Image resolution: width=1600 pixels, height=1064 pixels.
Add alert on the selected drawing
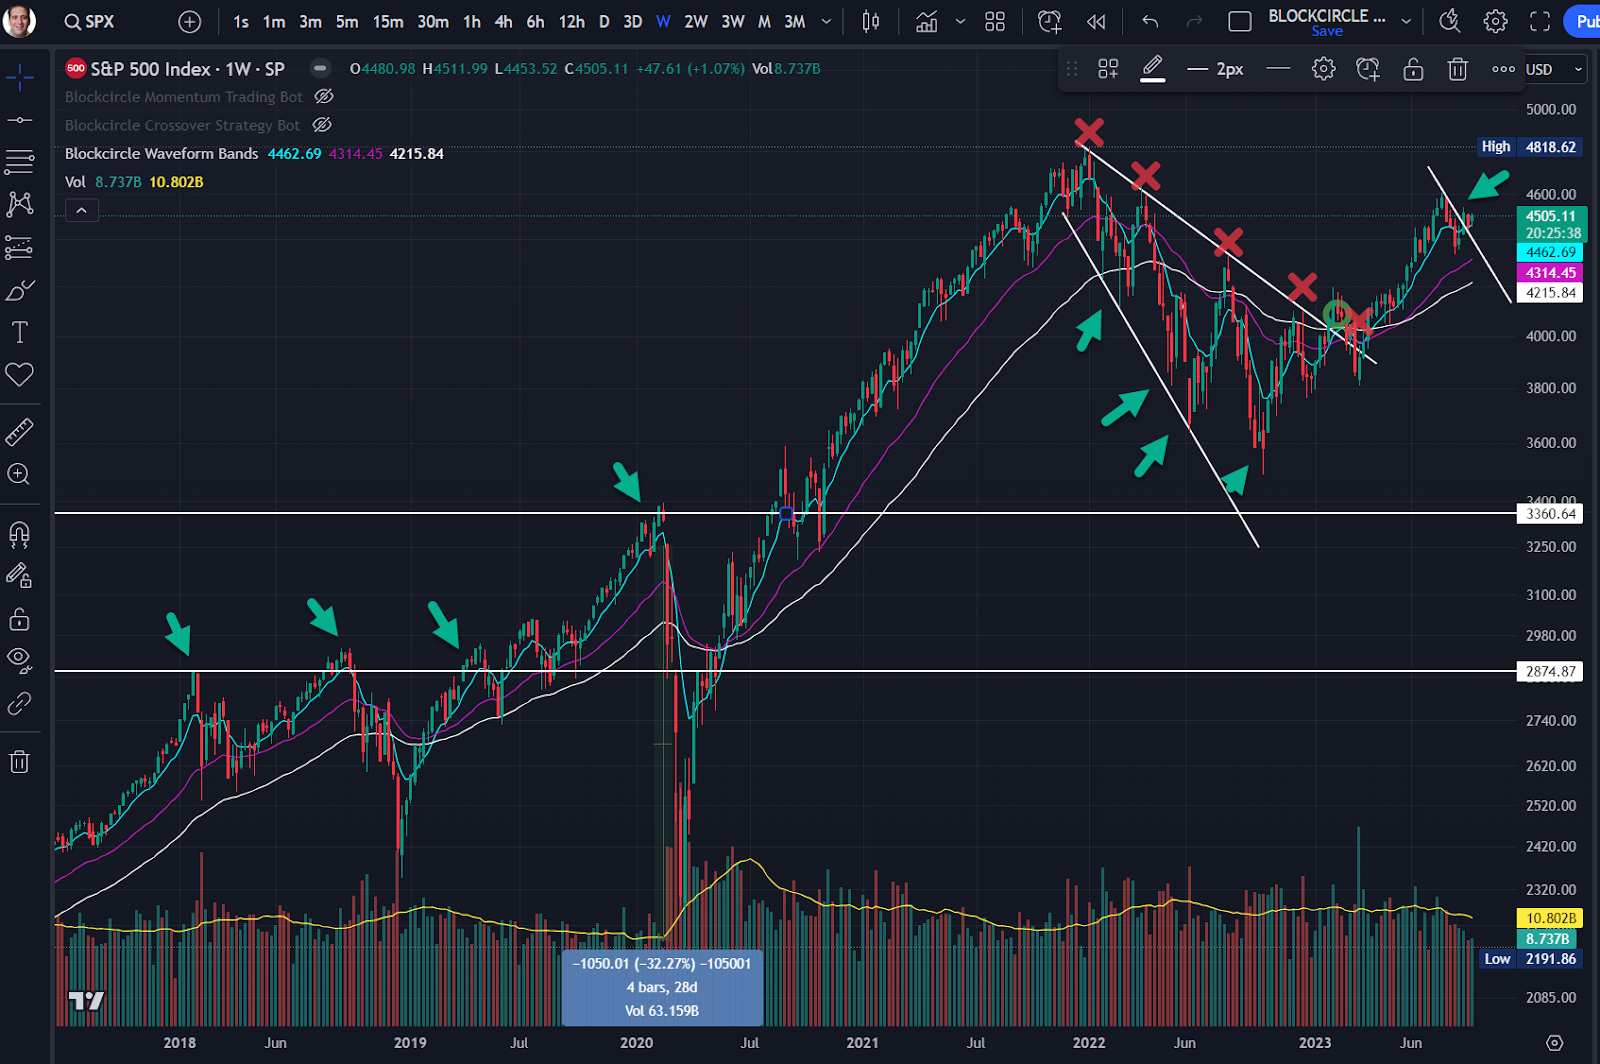1368,69
